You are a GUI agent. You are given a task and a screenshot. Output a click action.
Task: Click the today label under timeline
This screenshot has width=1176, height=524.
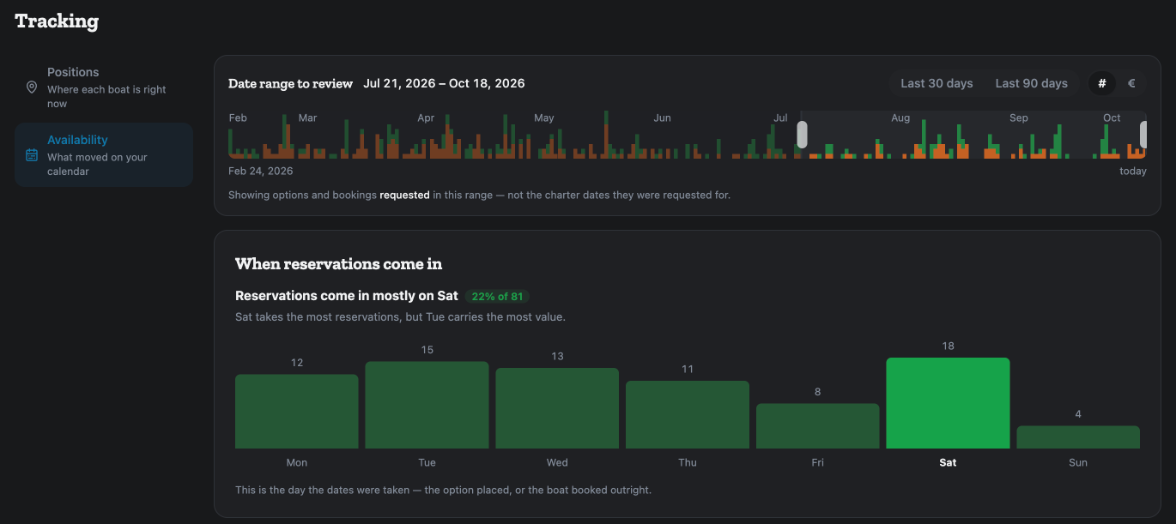click(x=1133, y=171)
